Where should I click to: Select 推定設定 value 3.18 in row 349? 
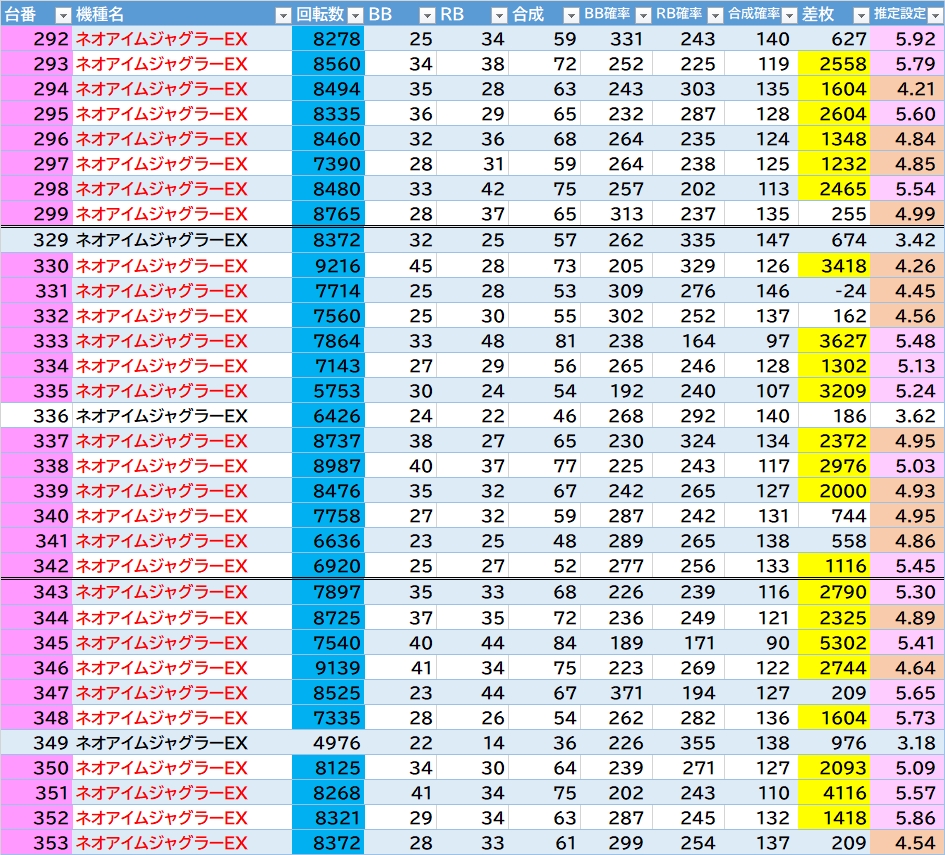click(907, 743)
